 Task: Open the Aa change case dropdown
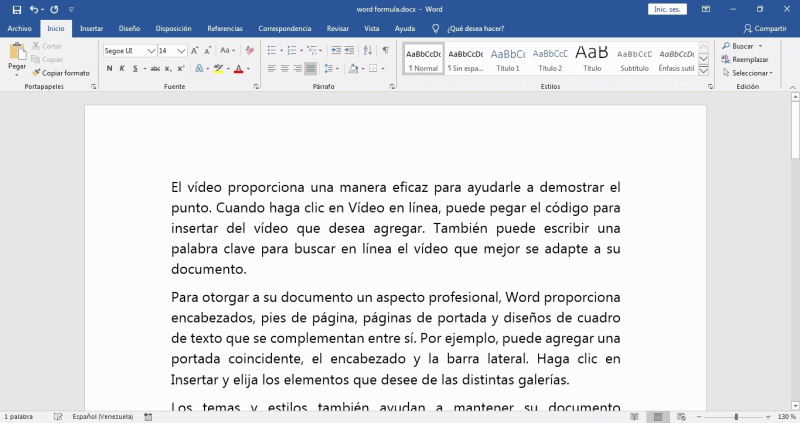[x=228, y=51]
